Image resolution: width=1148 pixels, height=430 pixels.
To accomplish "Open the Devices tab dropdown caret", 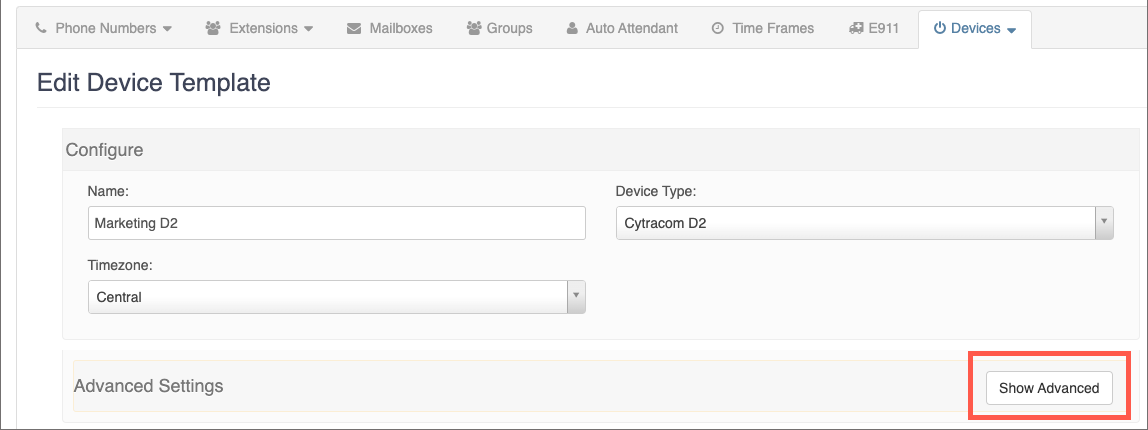I will click(x=1012, y=29).
